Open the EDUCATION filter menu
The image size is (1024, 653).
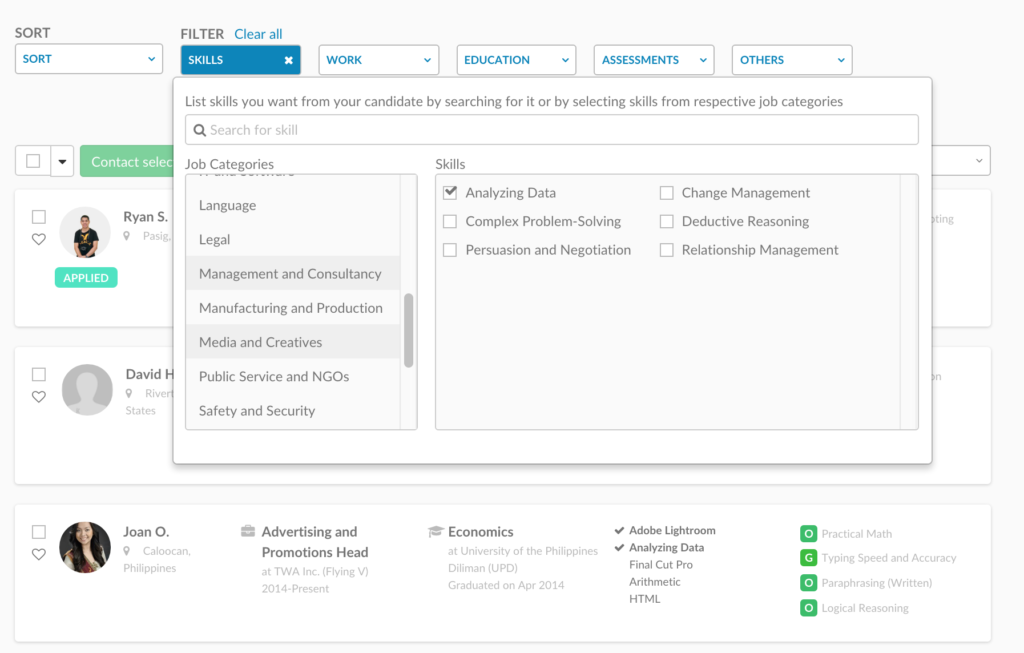point(516,59)
